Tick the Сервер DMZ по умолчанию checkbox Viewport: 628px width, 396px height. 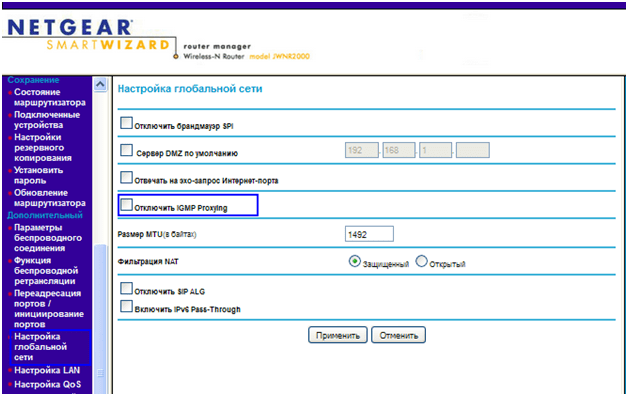coord(126,150)
